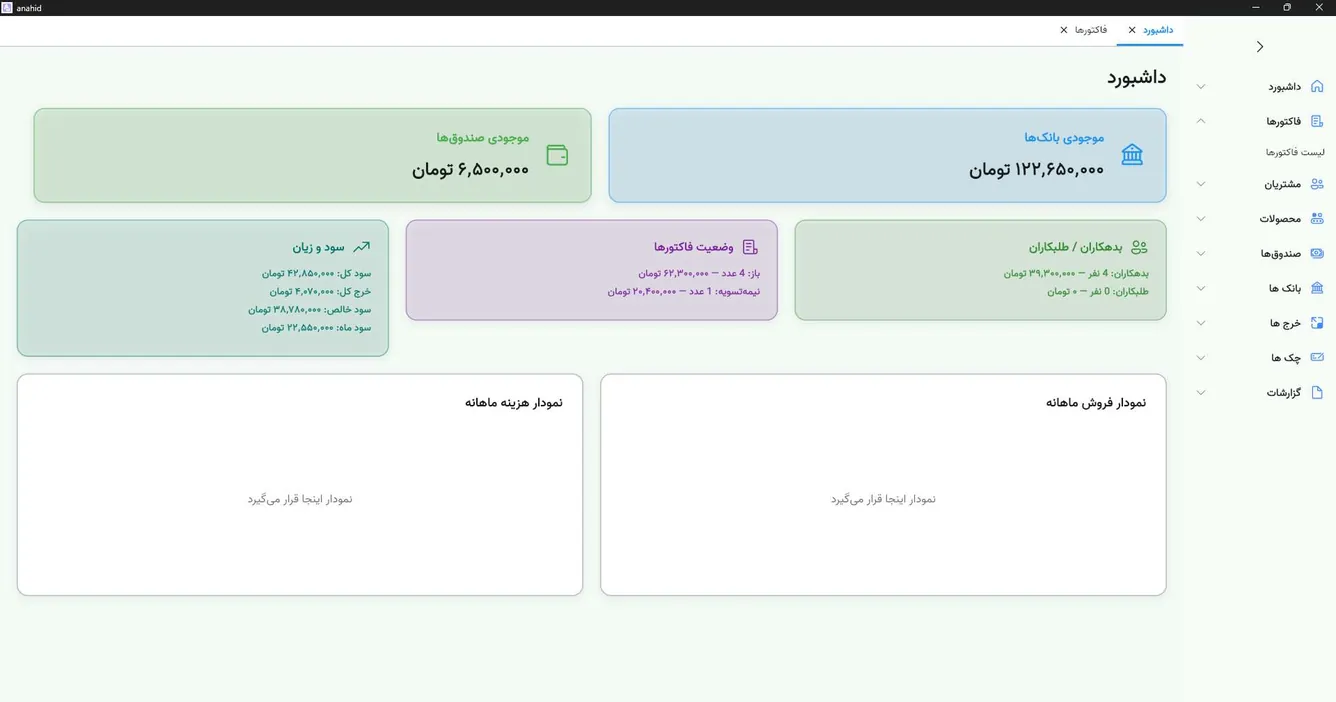Viewport: 1336px width, 702px height.
Task: Click the طلبکاران creditors line
Action: [x=1099, y=292]
